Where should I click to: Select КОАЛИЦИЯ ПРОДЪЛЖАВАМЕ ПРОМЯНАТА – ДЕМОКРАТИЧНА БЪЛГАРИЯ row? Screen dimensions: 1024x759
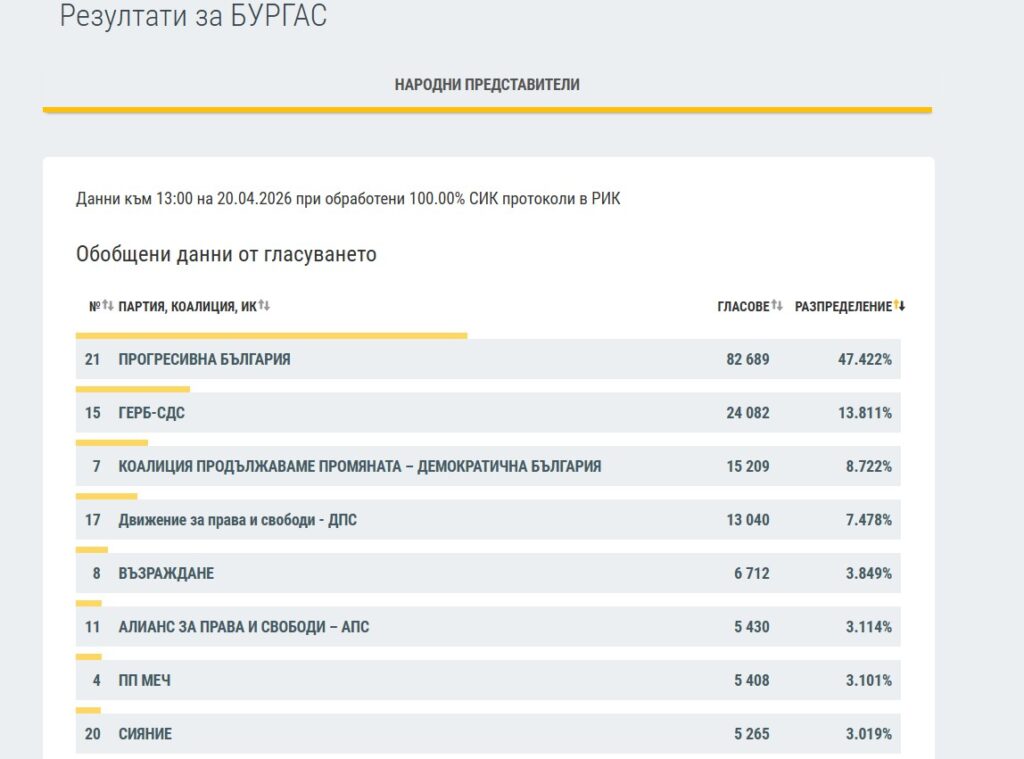click(x=359, y=466)
